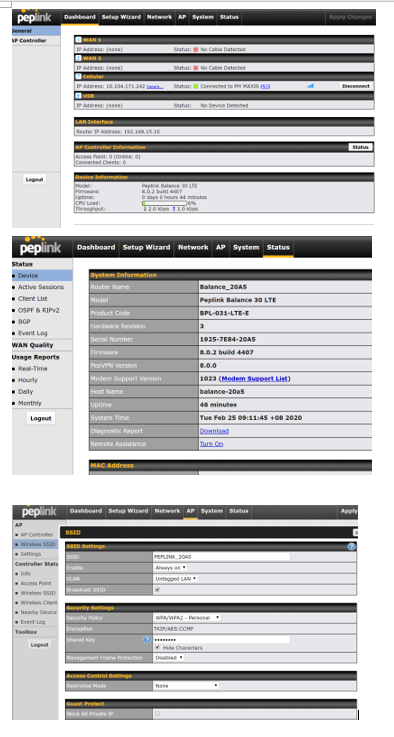Click the WAN 2 number icon on the dashboard

click(x=79, y=58)
